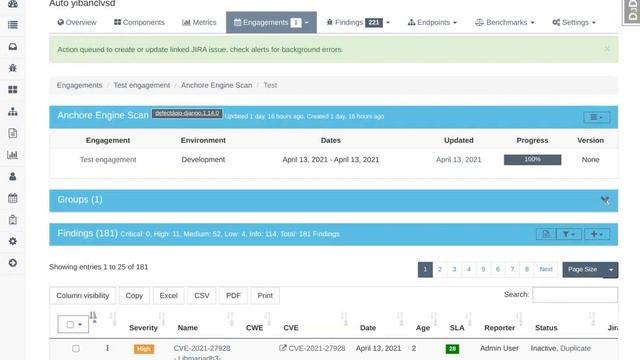Open the list icon in the sidebar
640x360 pixels.
[x=13, y=25]
